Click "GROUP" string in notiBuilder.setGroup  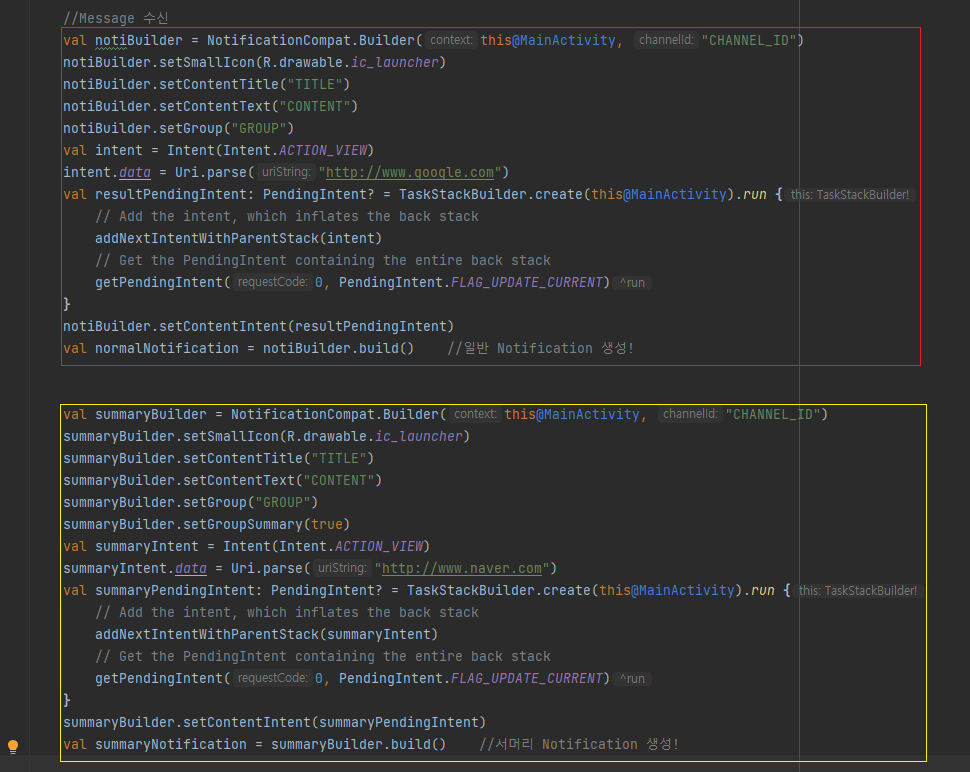[x=259, y=129]
